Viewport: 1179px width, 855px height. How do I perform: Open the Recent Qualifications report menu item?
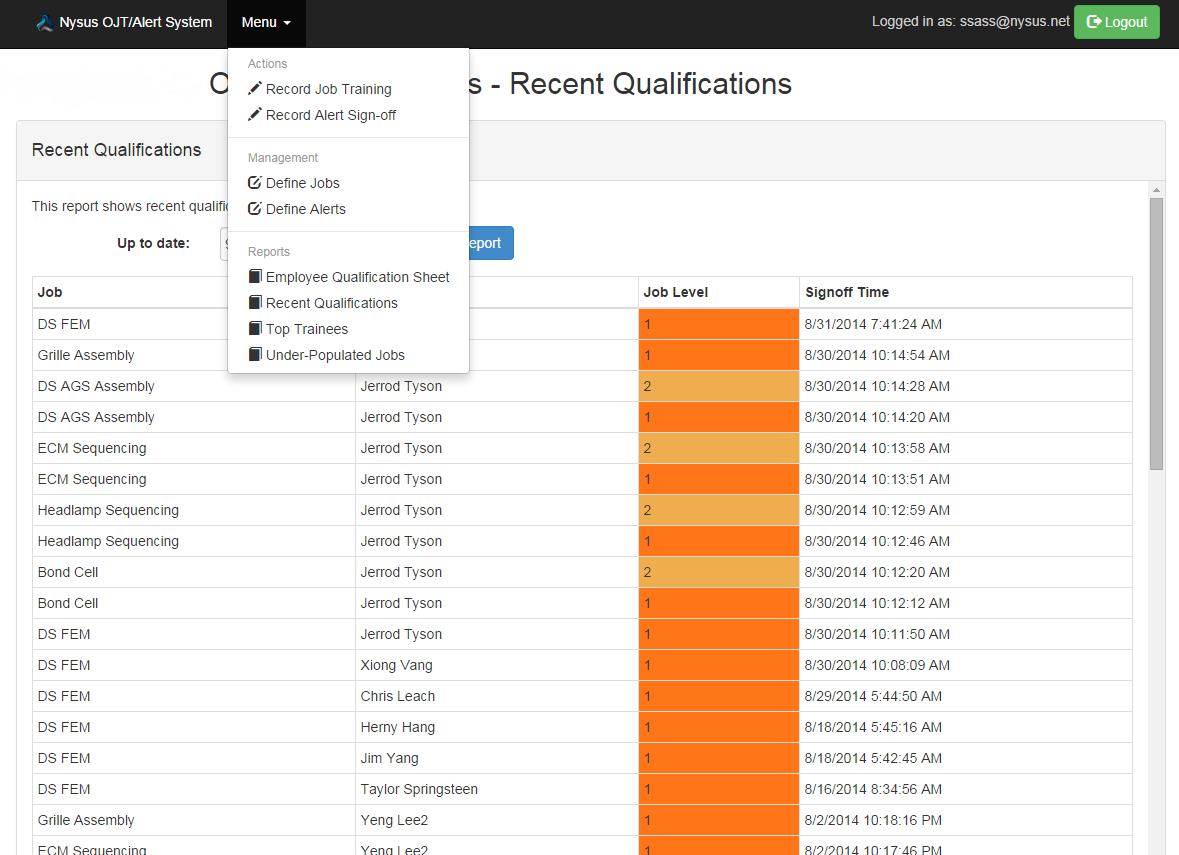(331, 303)
